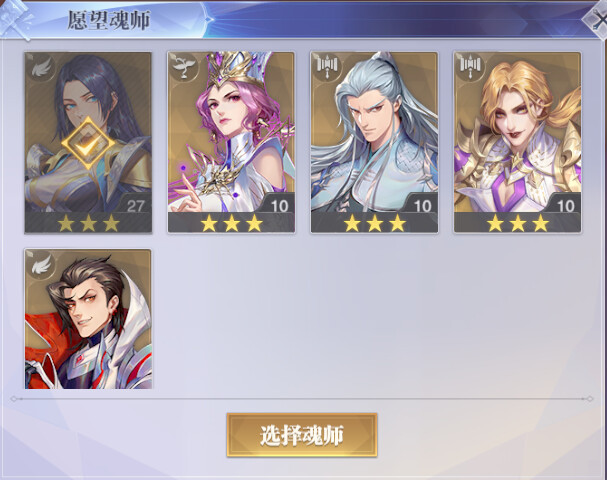607x480 pixels.
Task: Click the three stars under blonde card
Action: click(518, 223)
